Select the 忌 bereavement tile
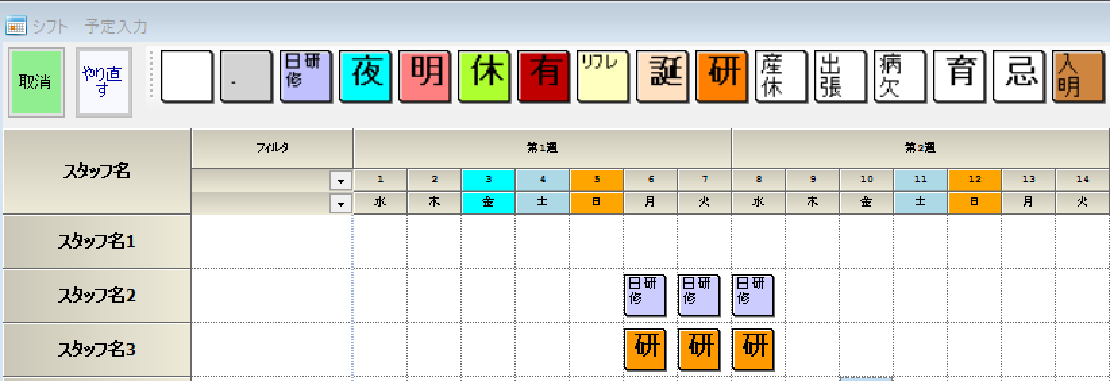Image resolution: width=1110 pixels, height=381 pixels. 1019,76
